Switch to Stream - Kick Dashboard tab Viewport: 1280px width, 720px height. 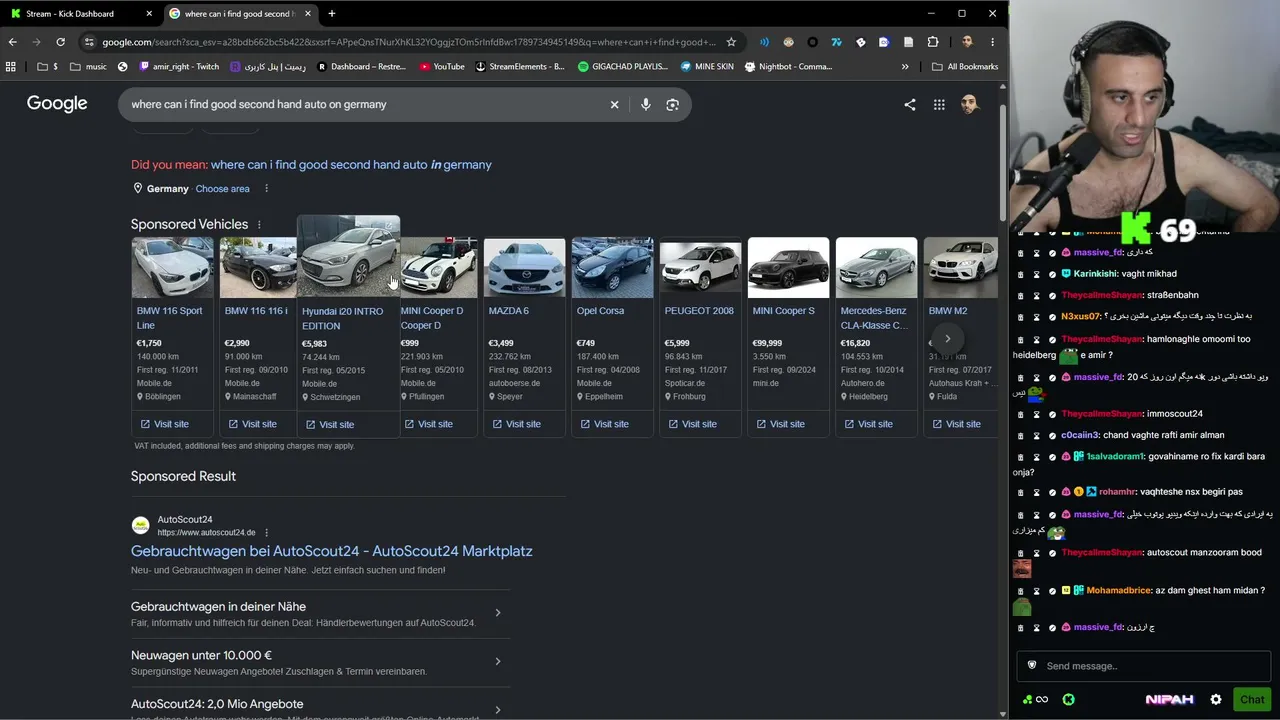pyautogui.click(x=80, y=13)
